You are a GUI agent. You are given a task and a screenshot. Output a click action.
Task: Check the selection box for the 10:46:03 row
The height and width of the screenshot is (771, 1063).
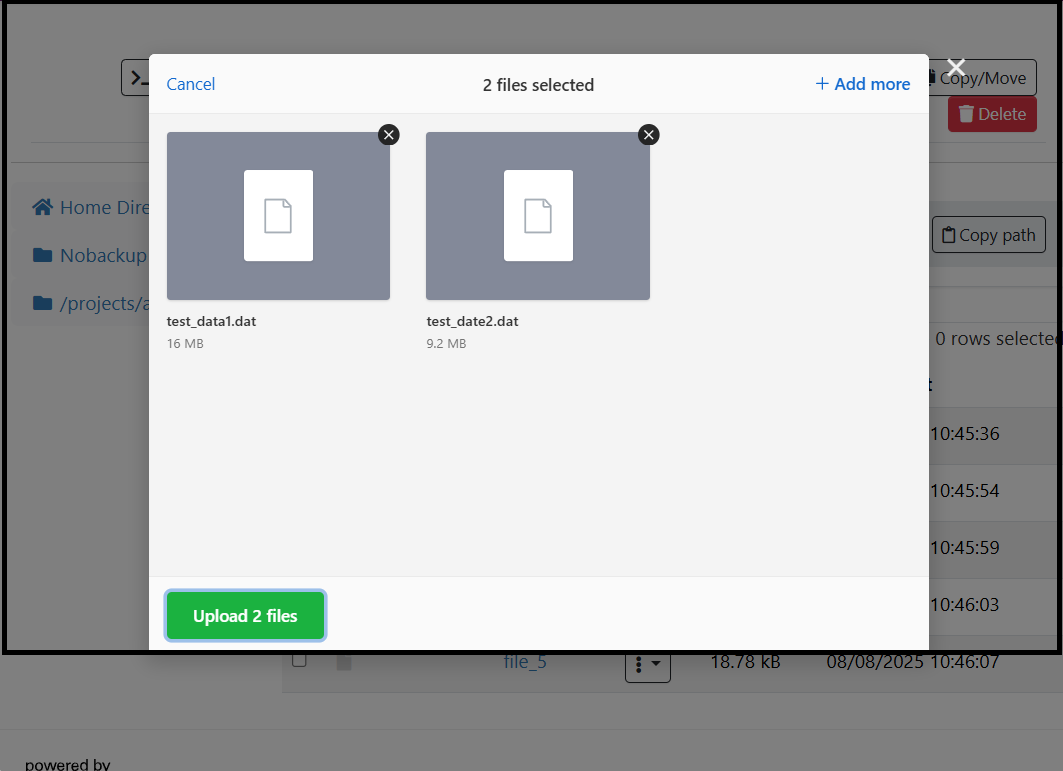[298, 604]
